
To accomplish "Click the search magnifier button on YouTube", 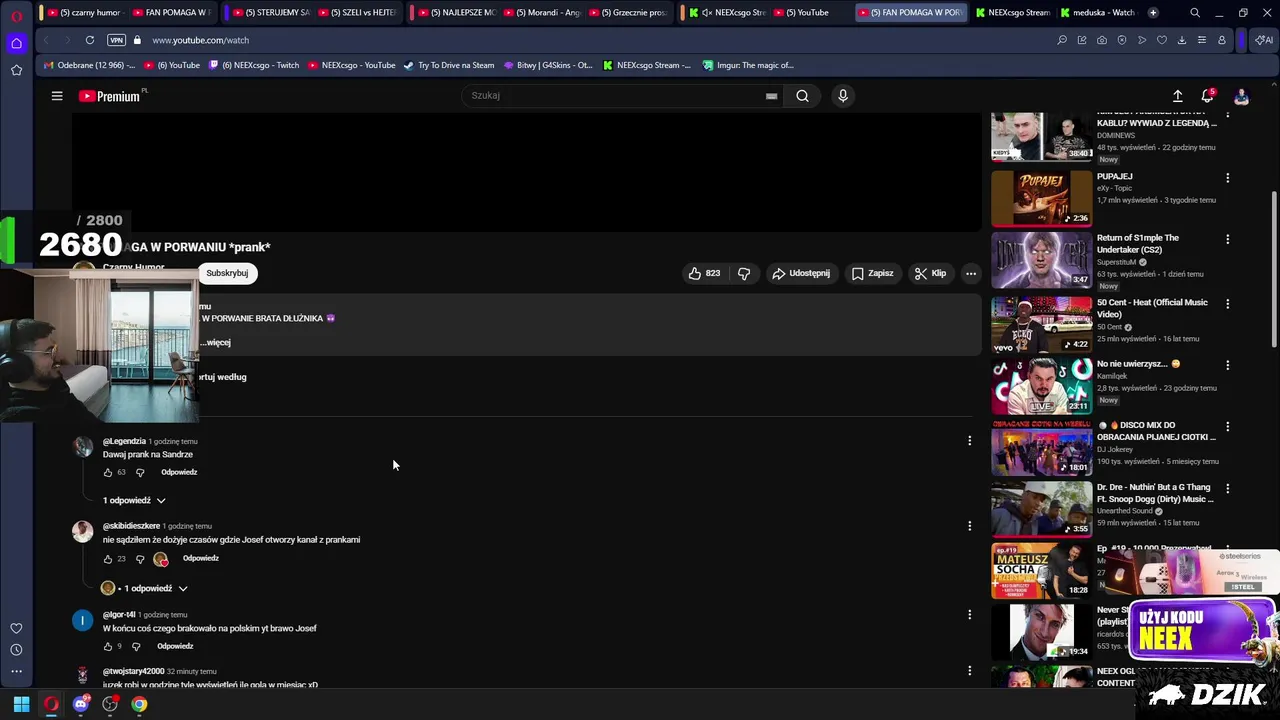I will 802,96.
